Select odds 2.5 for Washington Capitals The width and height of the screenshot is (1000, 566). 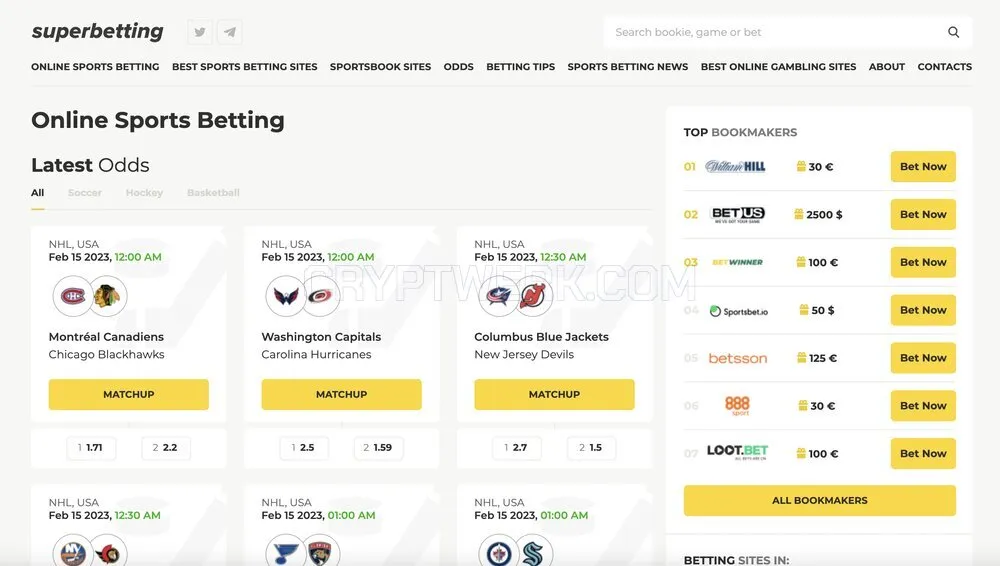[304, 448]
